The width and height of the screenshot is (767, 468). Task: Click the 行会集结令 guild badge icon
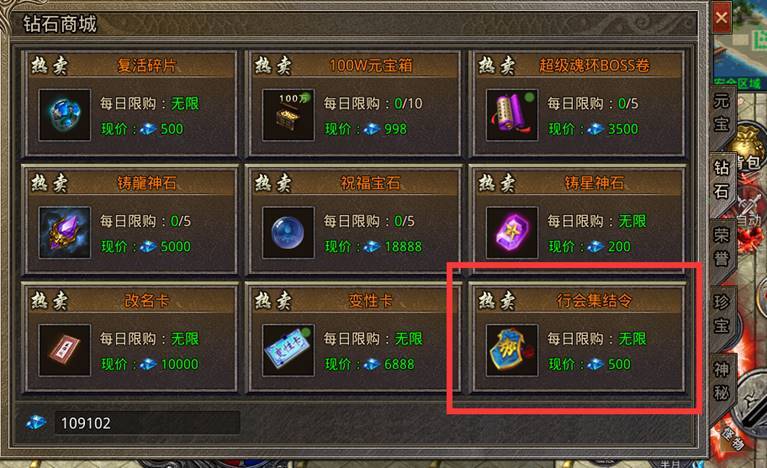tap(512, 350)
